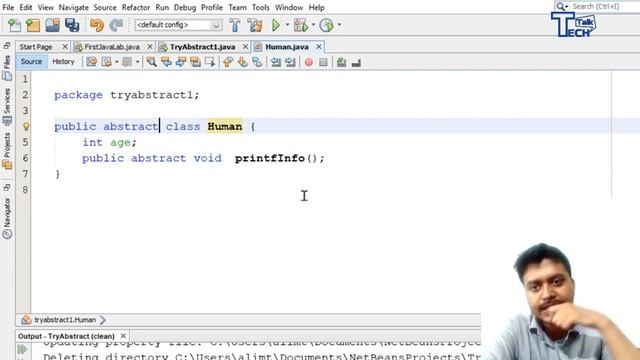This screenshot has width=640, height=360.
Task: Click the Toggle Bookmark icon
Action: click(x=257, y=62)
